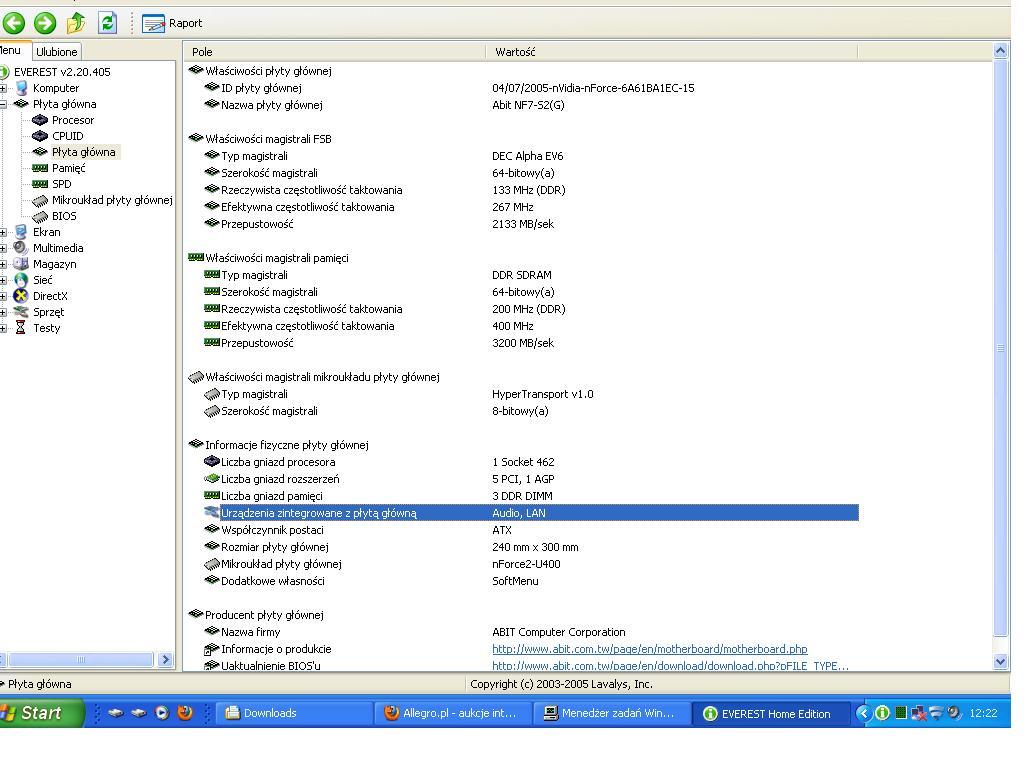The width and height of the screenshot is (1024, 768).
Task: Click the Up level arrow toolbar icon
Action: (76, 23)
